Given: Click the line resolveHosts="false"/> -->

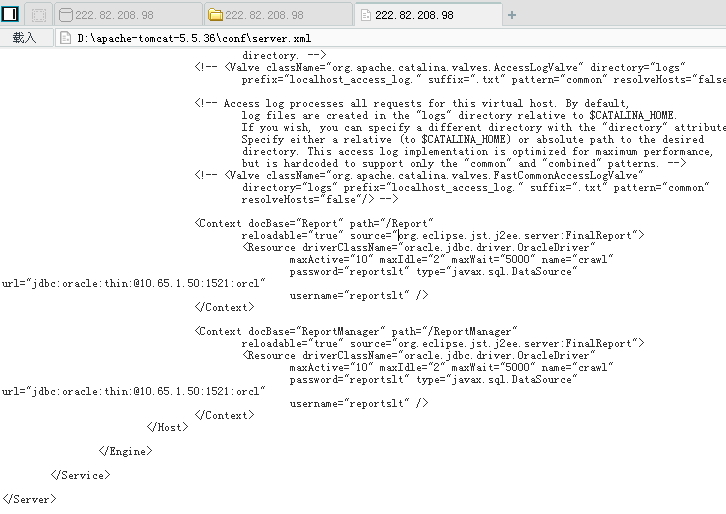Looking at the screenshot, I should click(x=319, y=200).
